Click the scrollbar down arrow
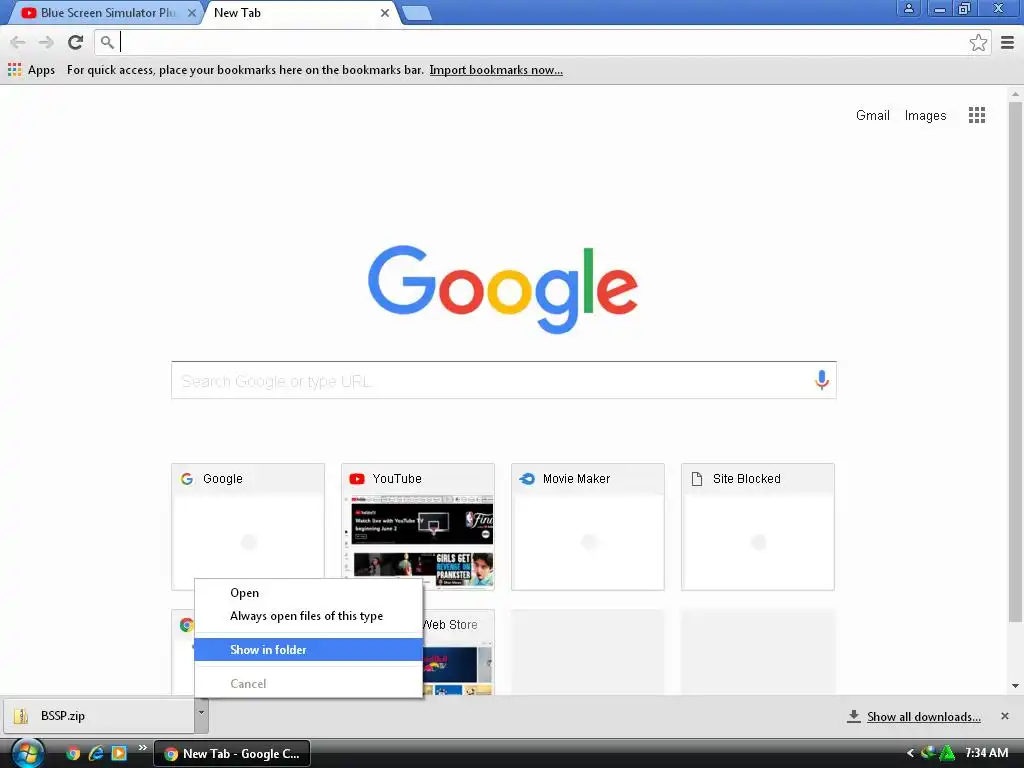This screenshot has width=1024, height=768. click(1015, 686)
